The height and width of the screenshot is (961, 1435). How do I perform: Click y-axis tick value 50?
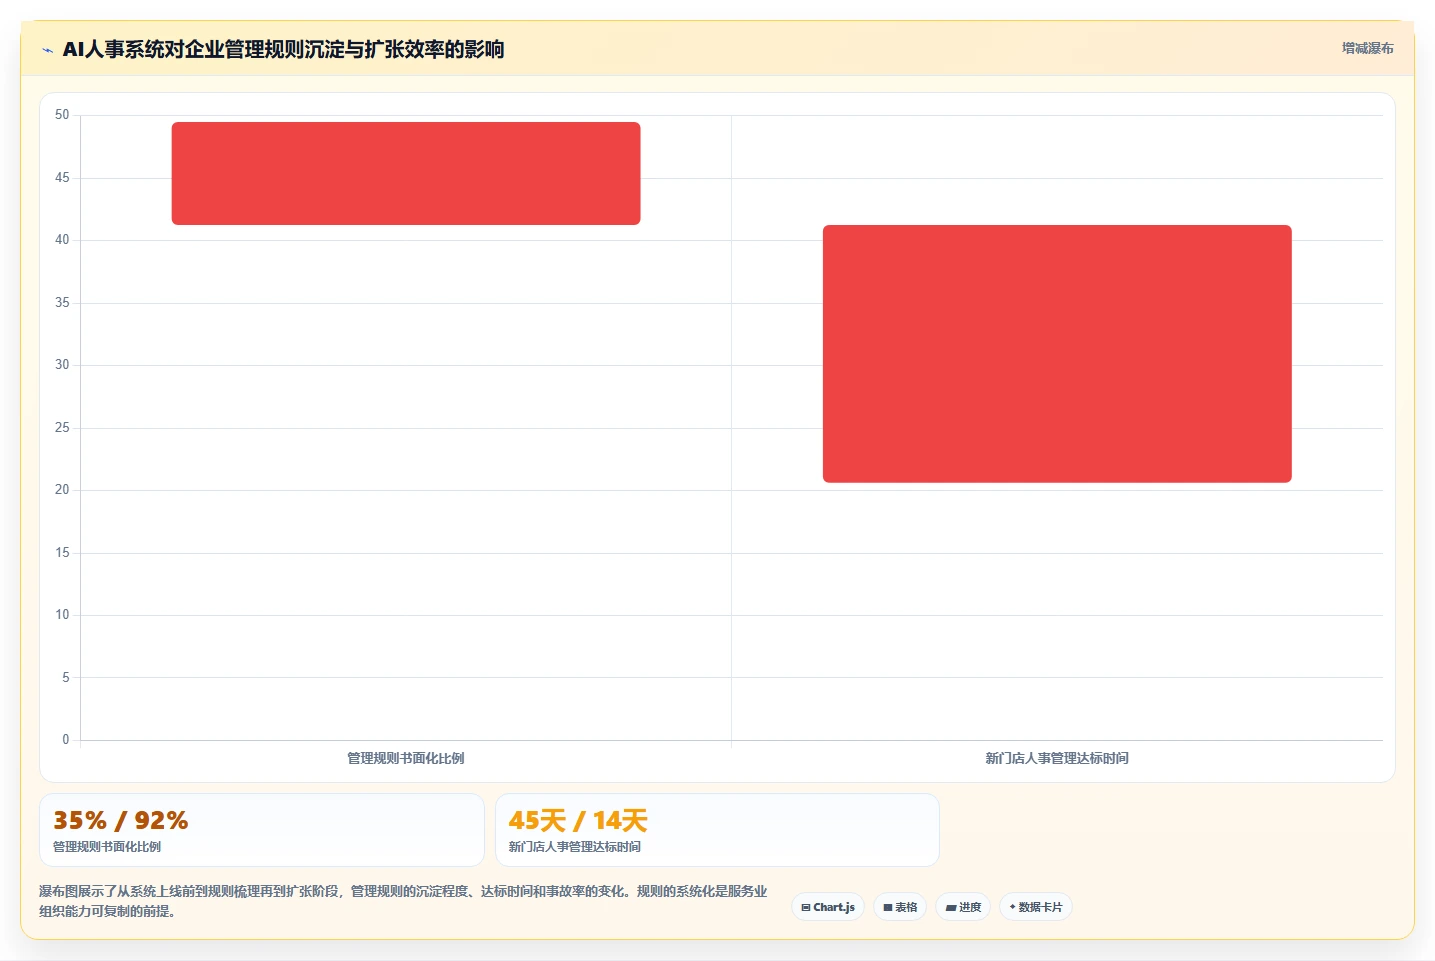coord(62,115)
